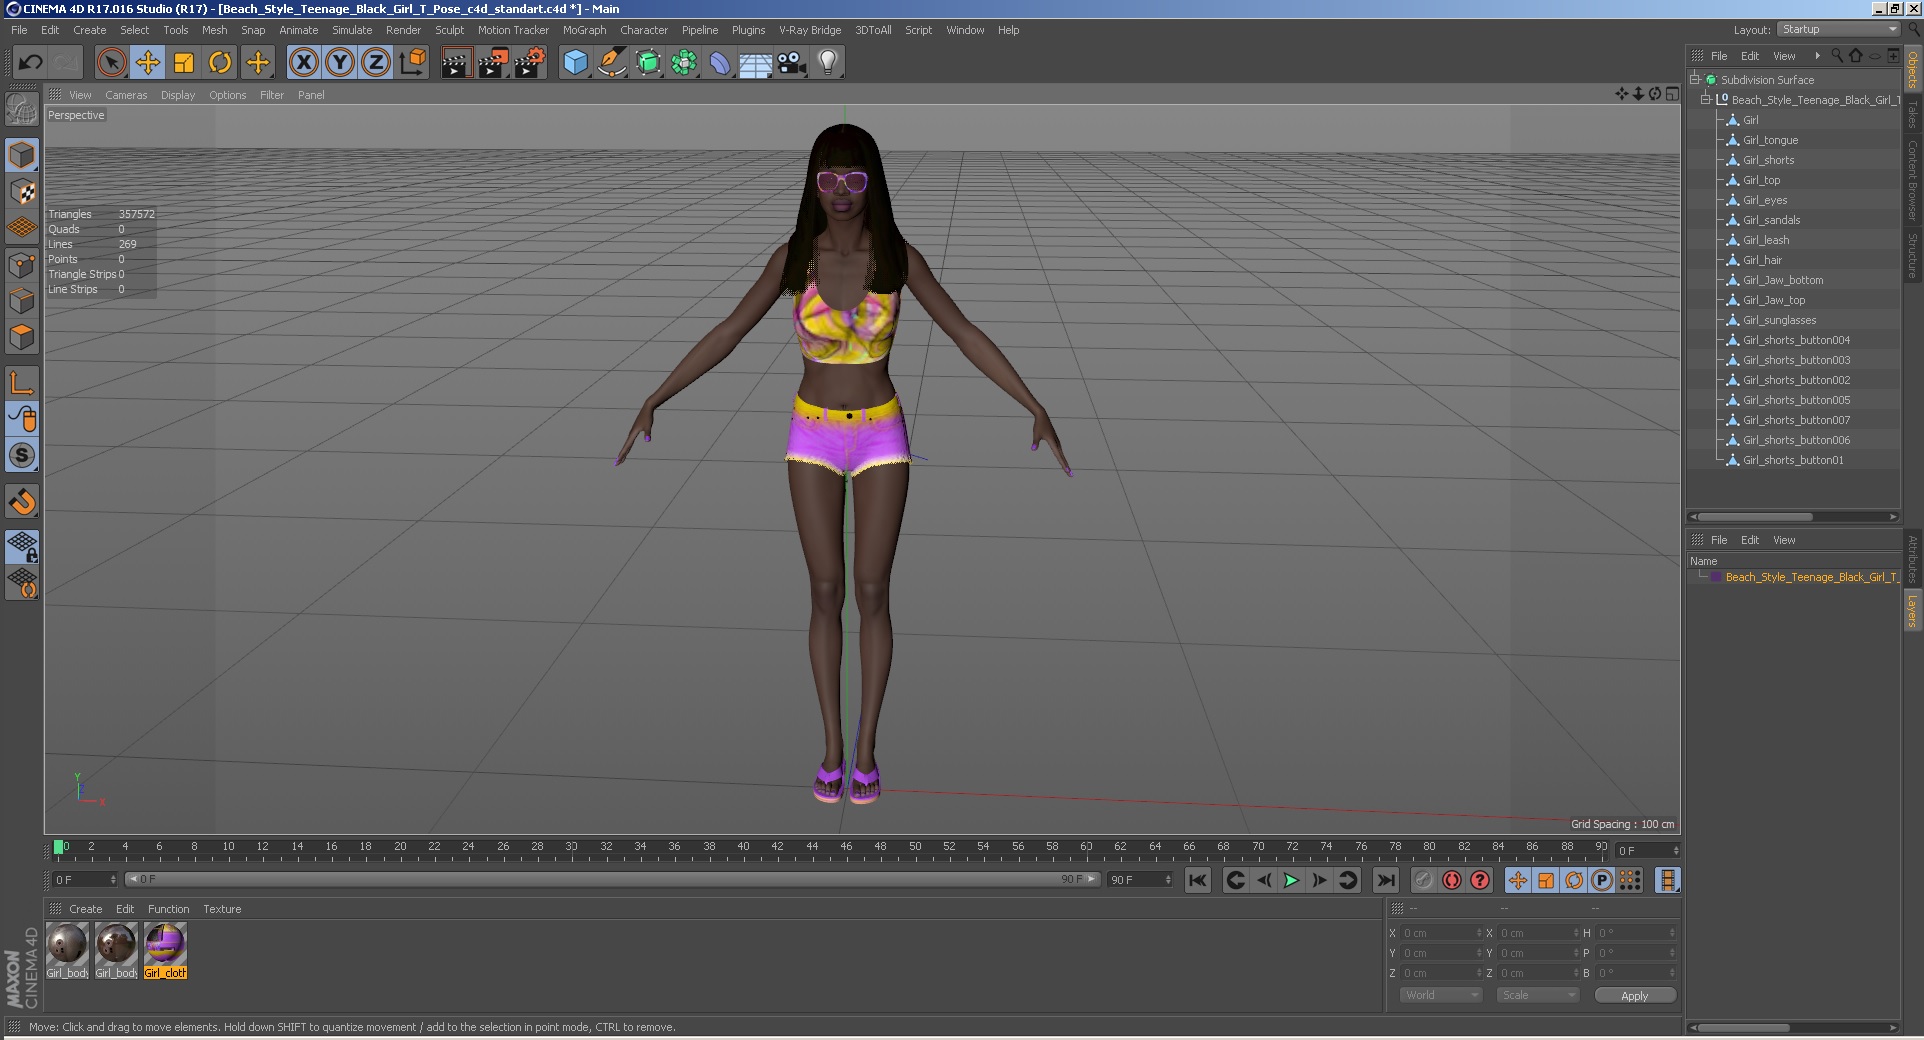The image size is (1924, 1040).
Task: Click the Apply button
Action: pos(1634,996)
